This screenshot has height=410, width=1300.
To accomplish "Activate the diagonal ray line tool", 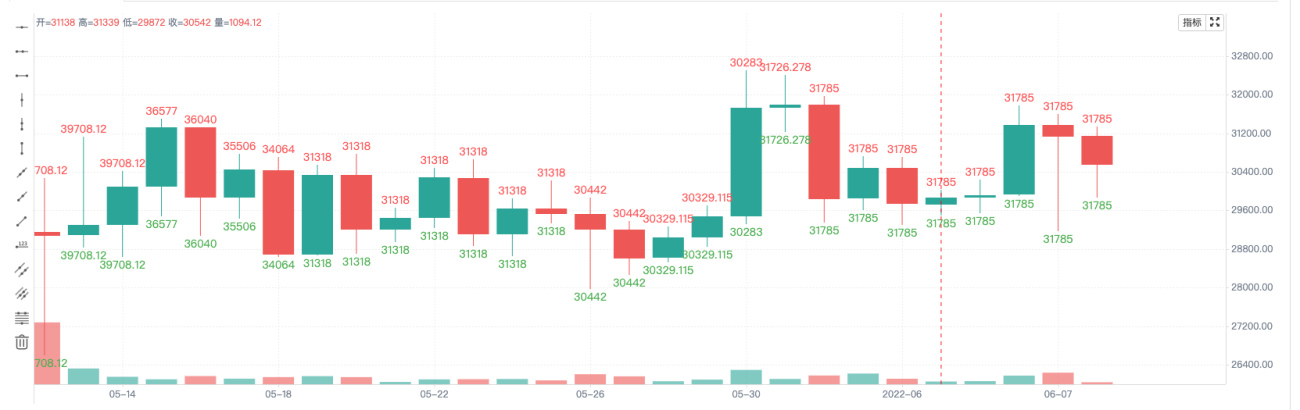I will tap(22, 197).
